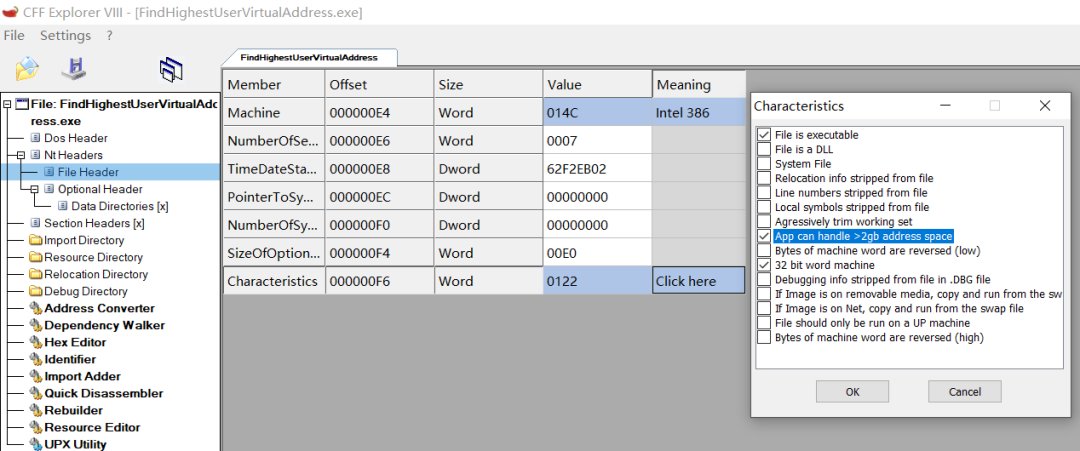Click the Section Headers node icon
Image resolution: width=1080 pixels, height=451 pixels.
click(x=36, y=223)
